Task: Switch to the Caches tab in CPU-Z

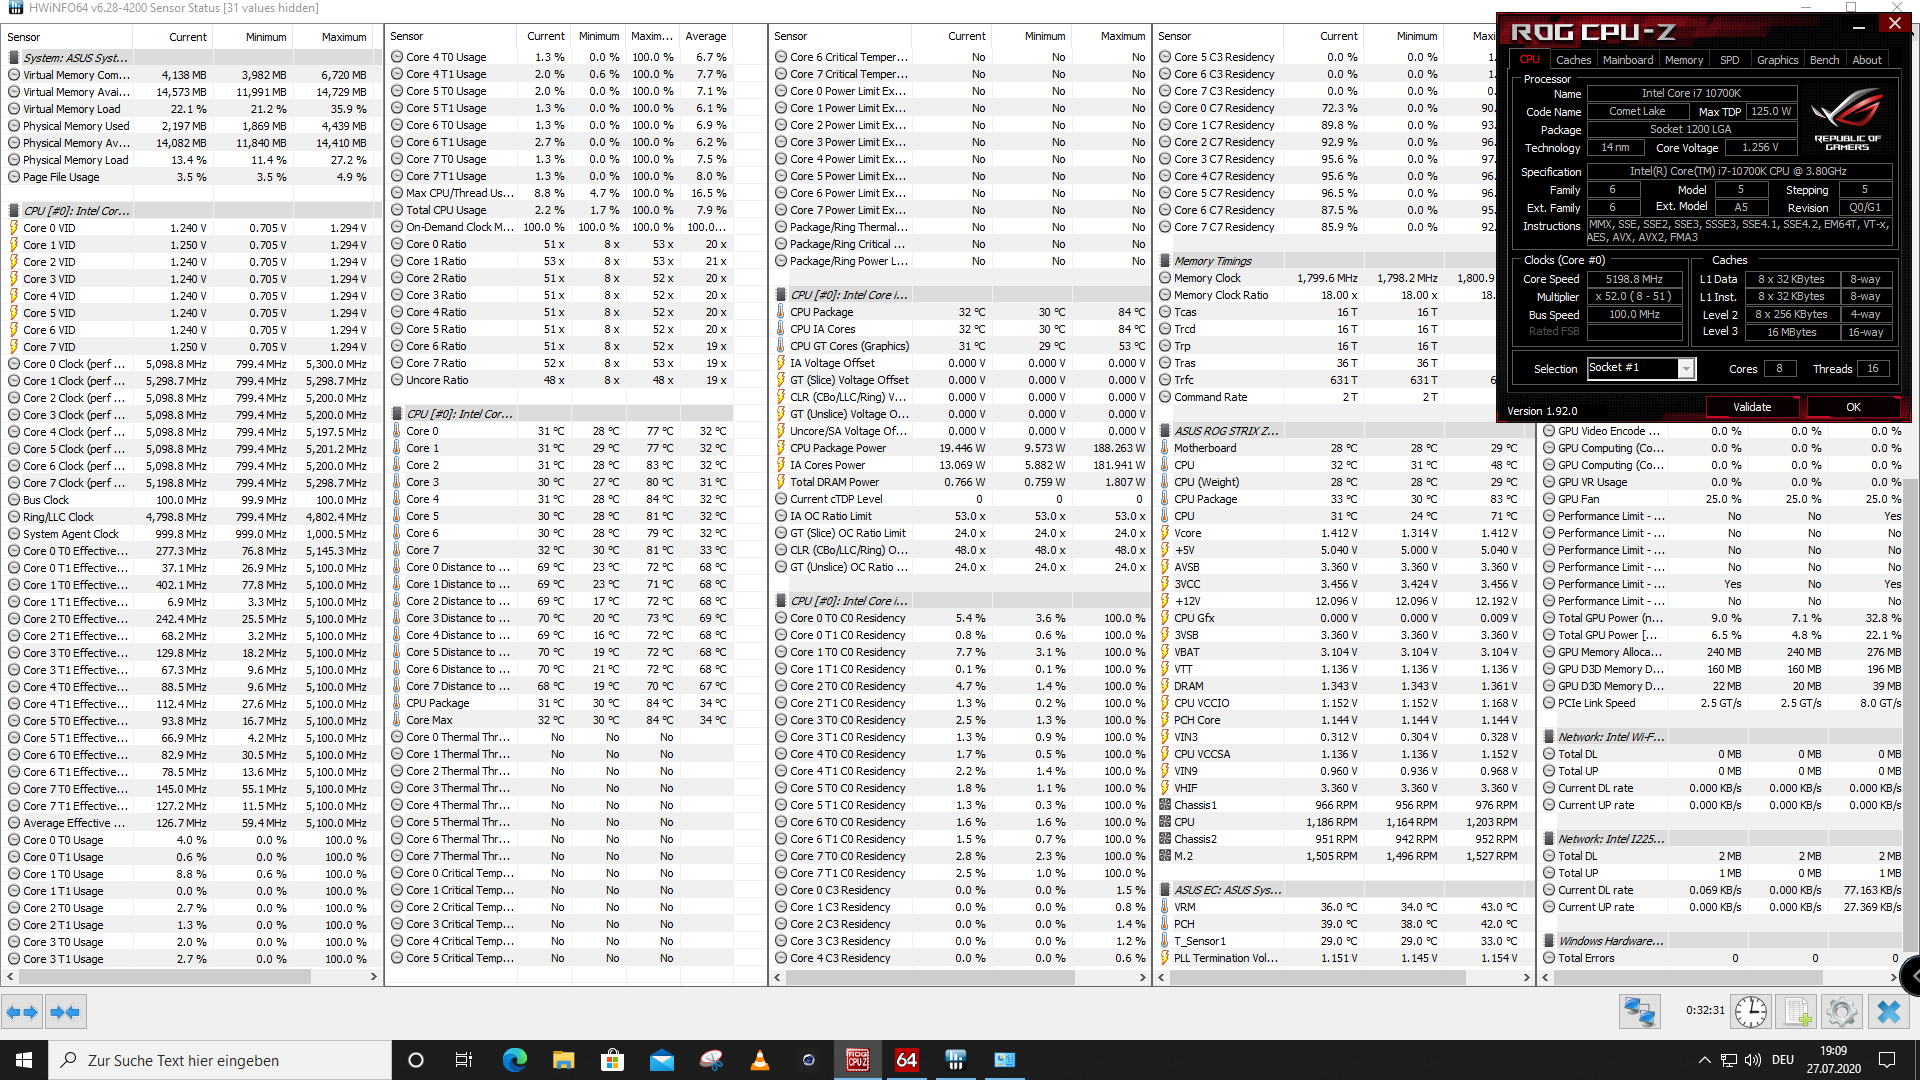Action: pos(1573,60)
